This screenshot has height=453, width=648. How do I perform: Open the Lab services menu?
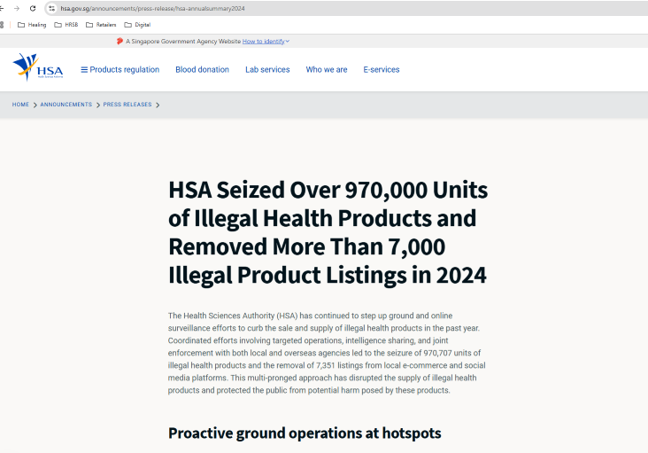267,70
